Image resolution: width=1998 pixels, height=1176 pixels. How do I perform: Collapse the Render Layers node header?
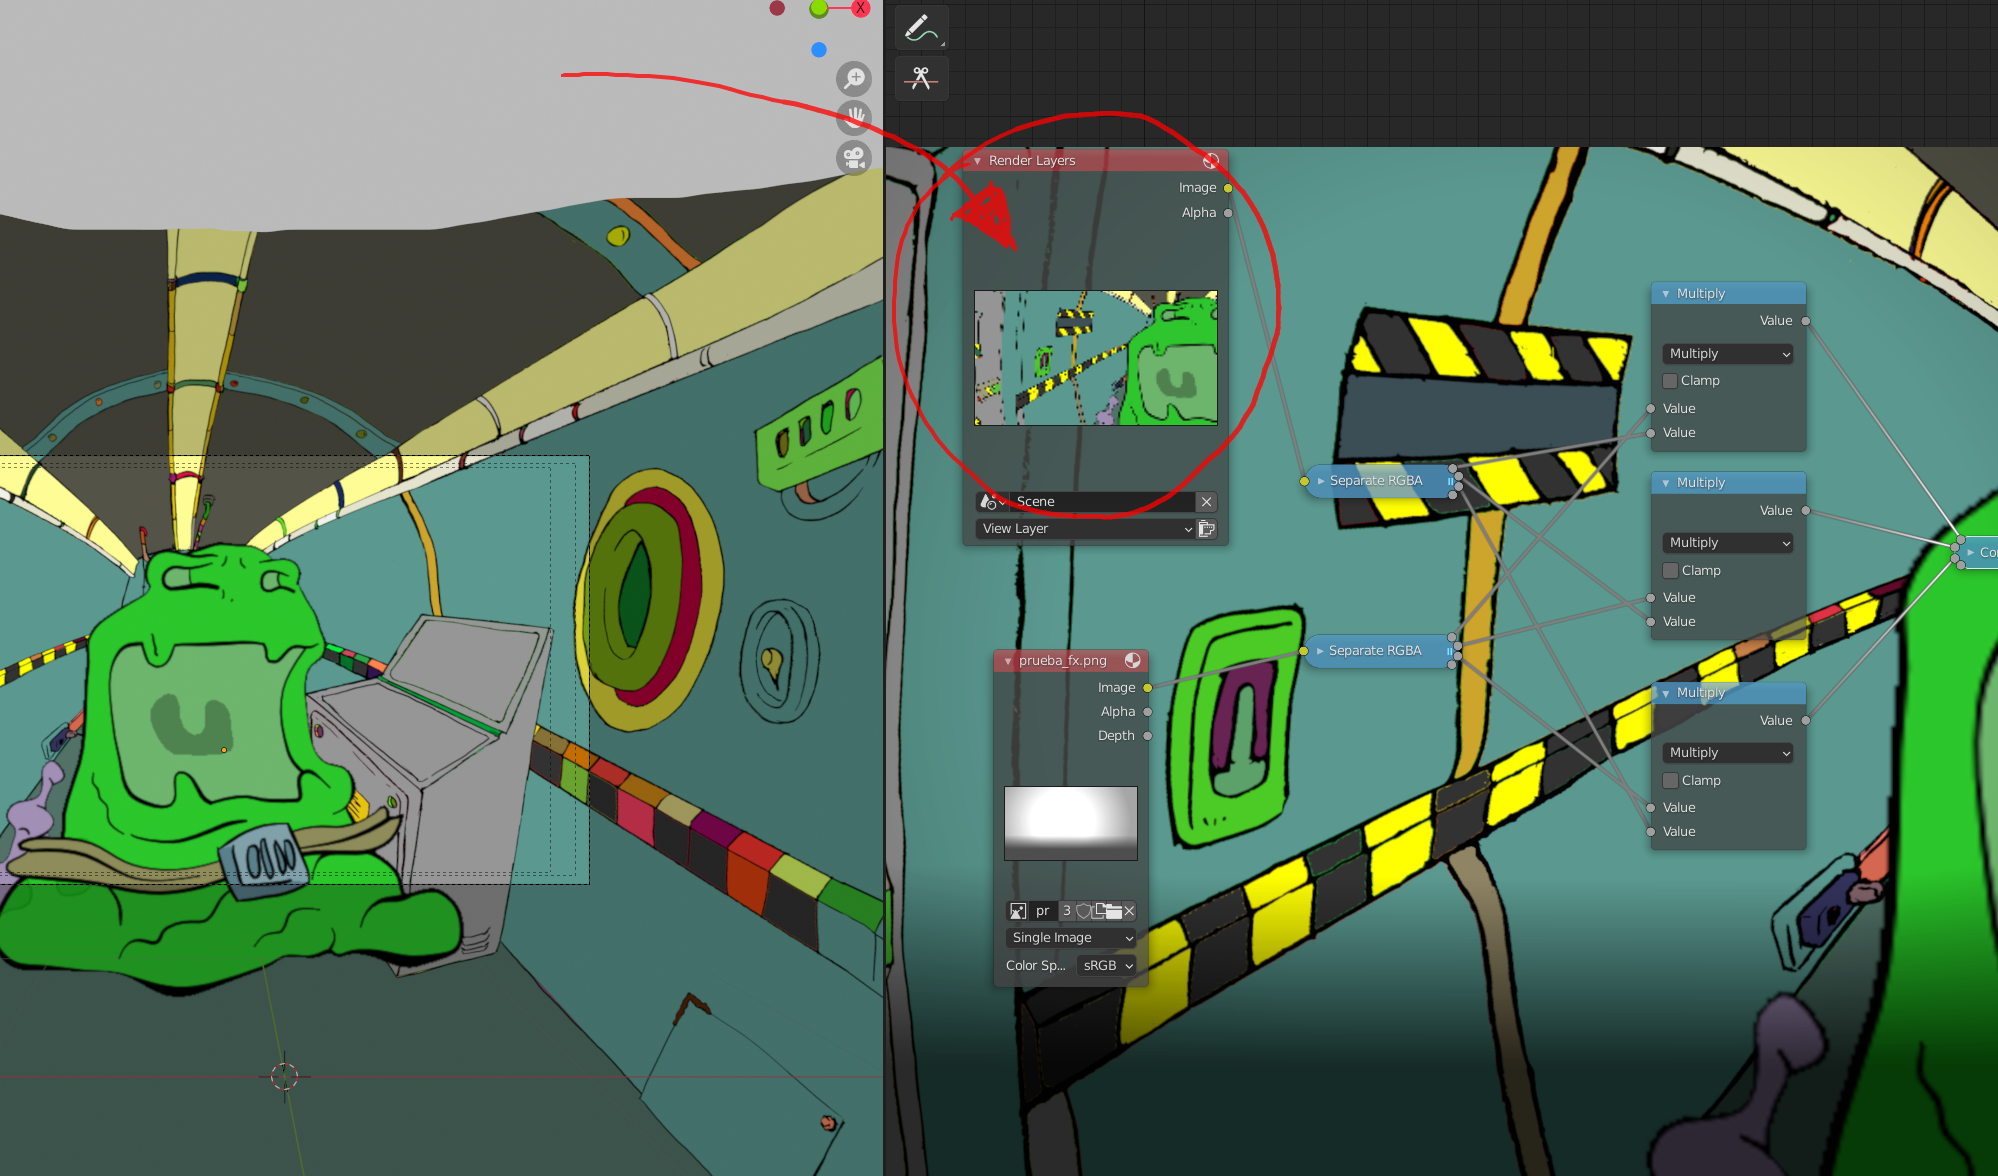click(x=977, y=161)
